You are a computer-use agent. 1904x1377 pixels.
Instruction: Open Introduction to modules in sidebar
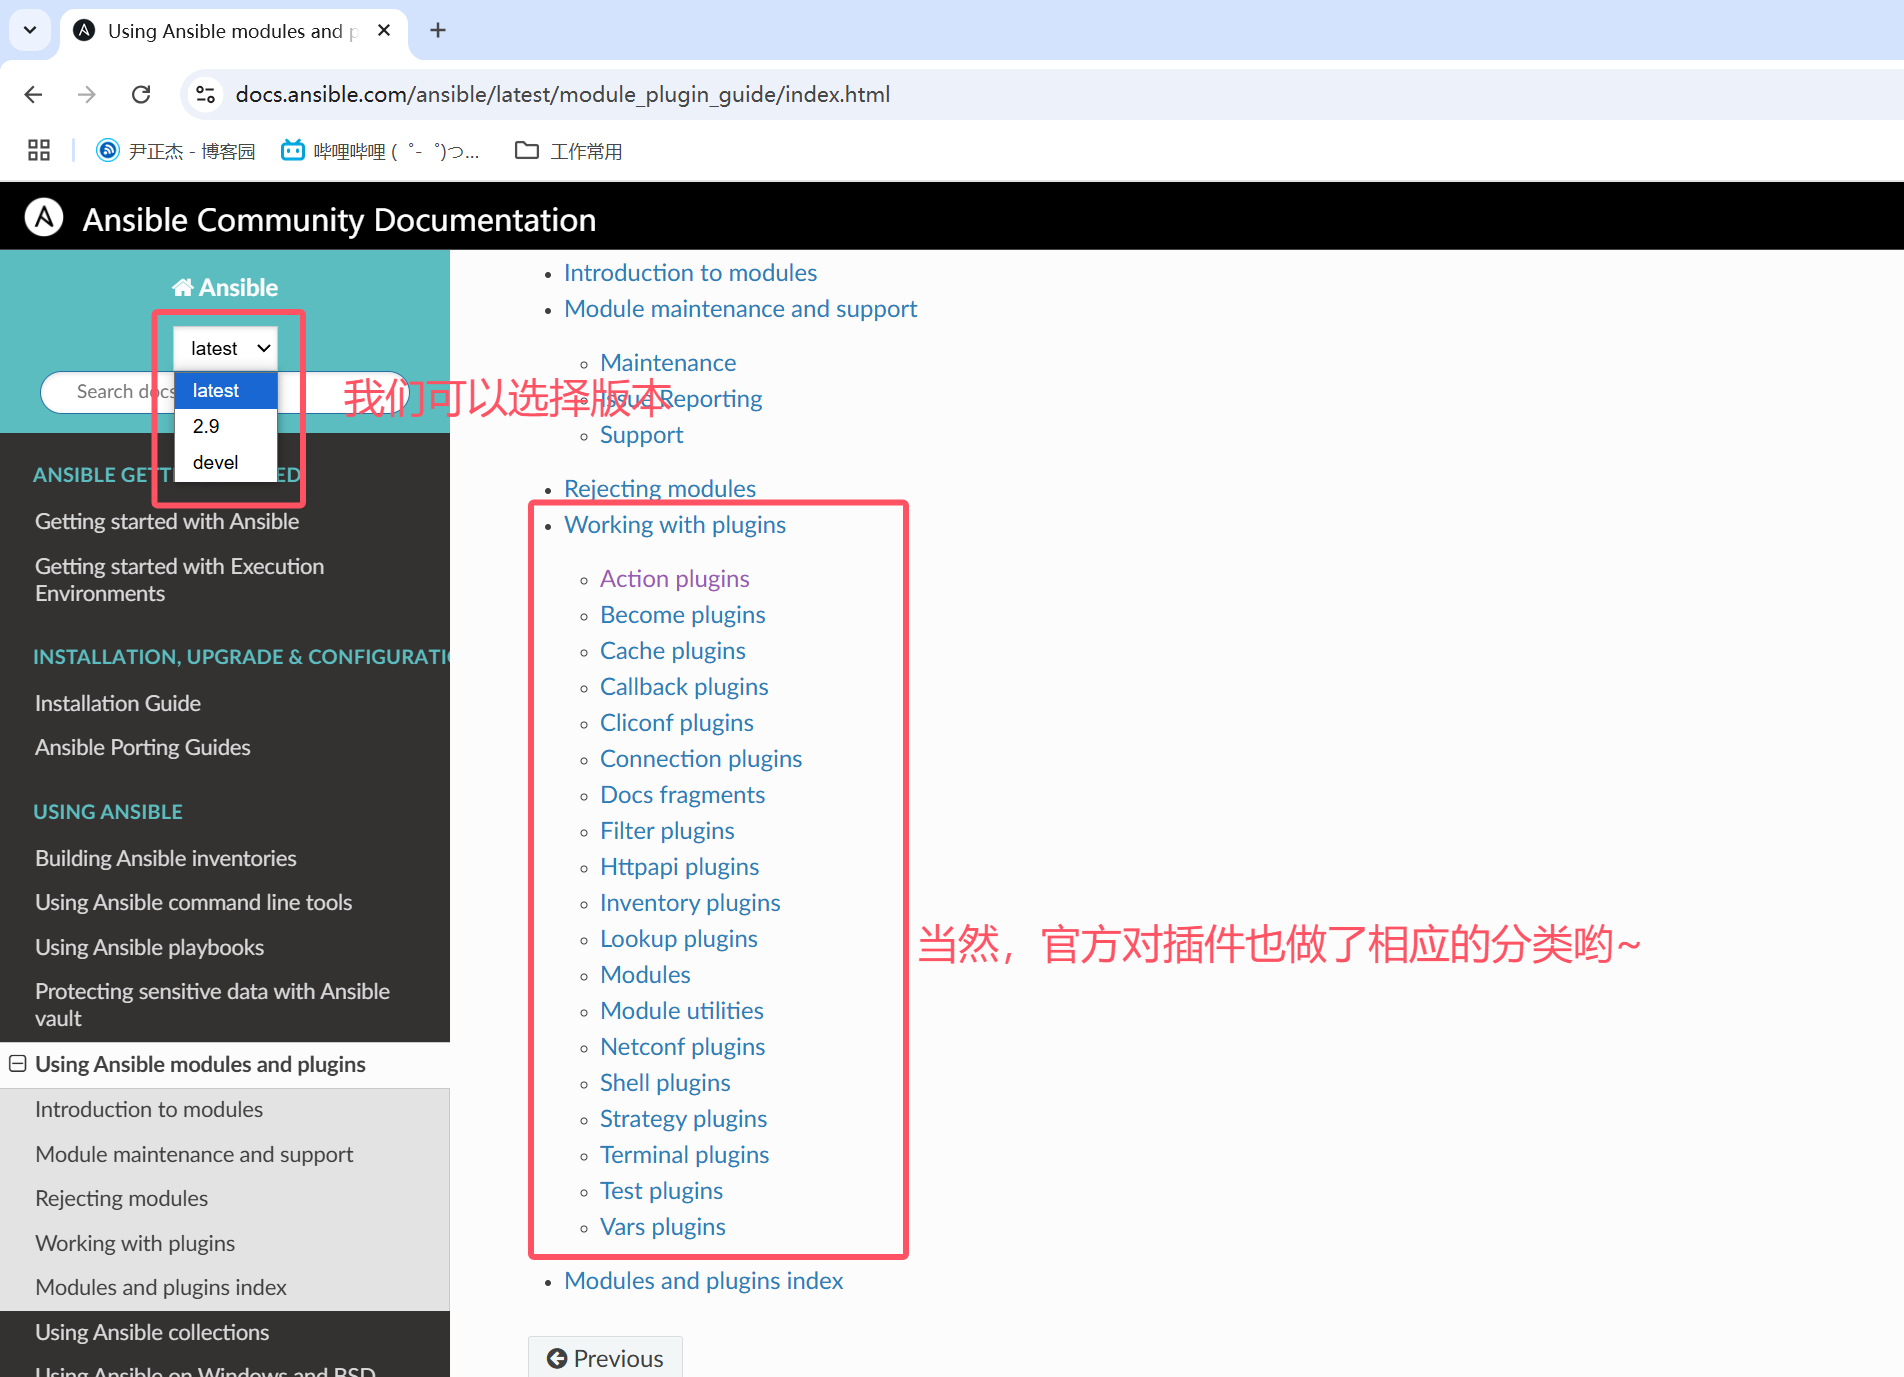[x=149, y=1109]
